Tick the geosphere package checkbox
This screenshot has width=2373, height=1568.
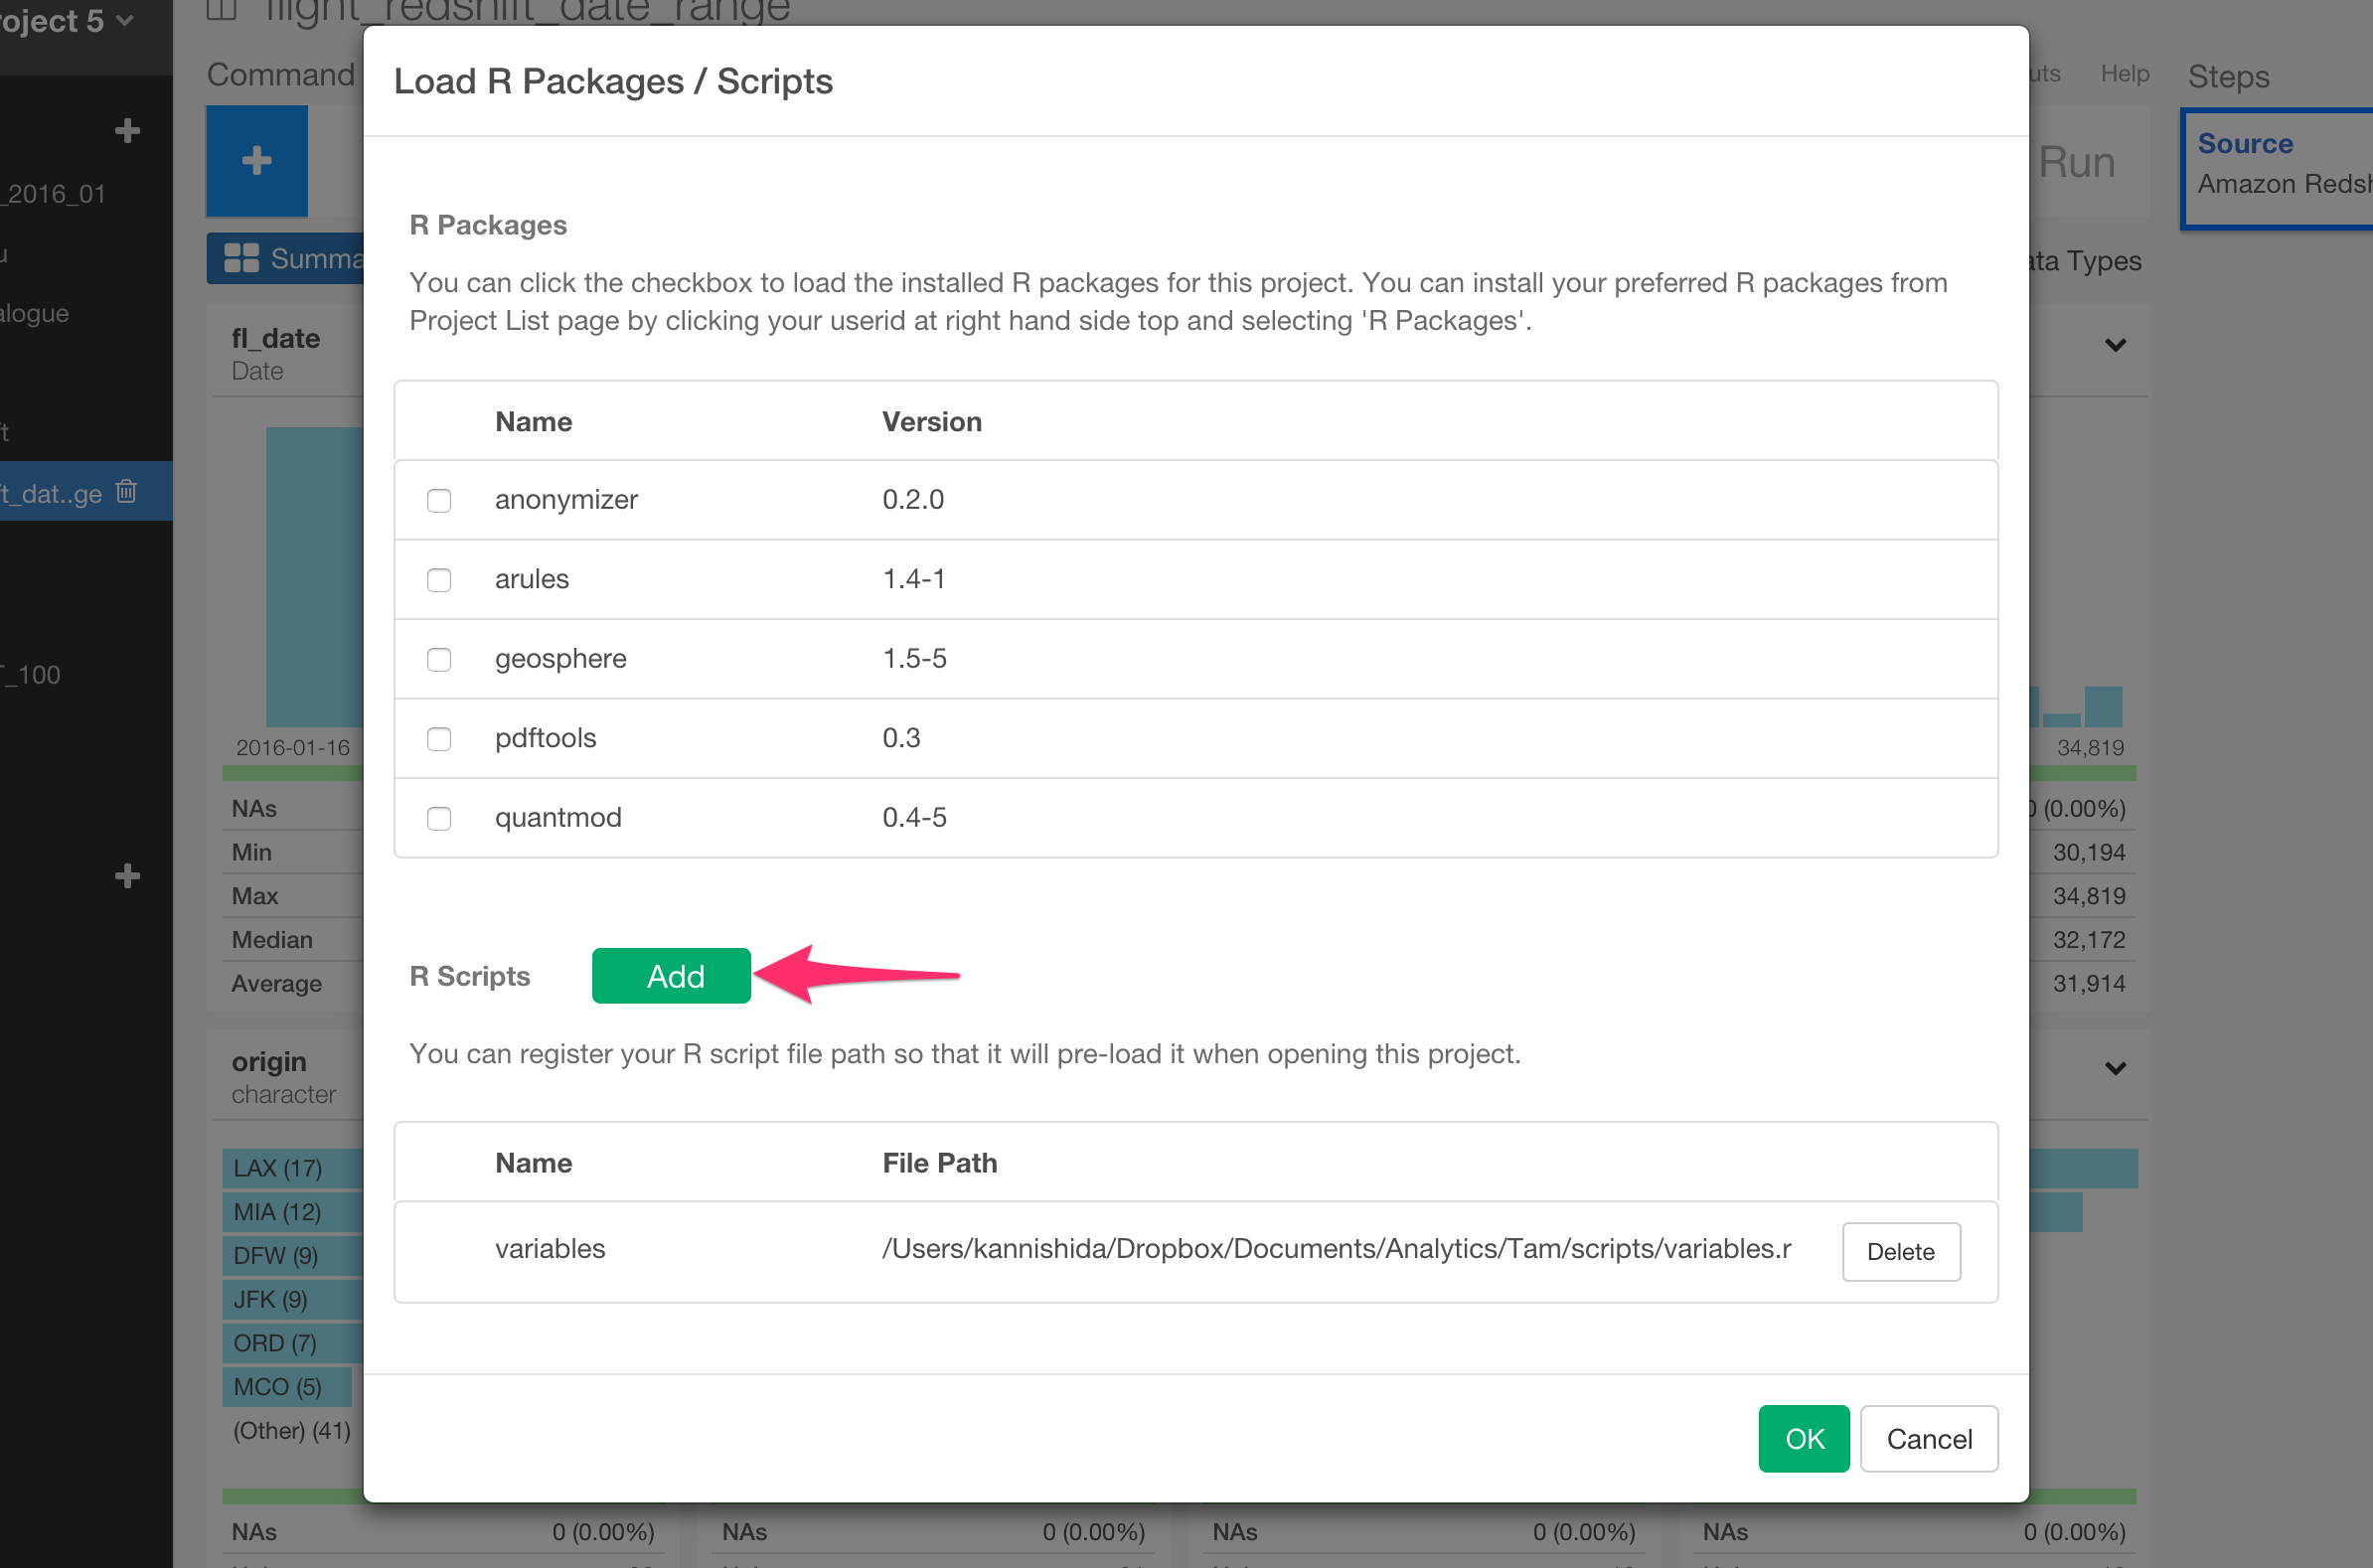(438, 659)
